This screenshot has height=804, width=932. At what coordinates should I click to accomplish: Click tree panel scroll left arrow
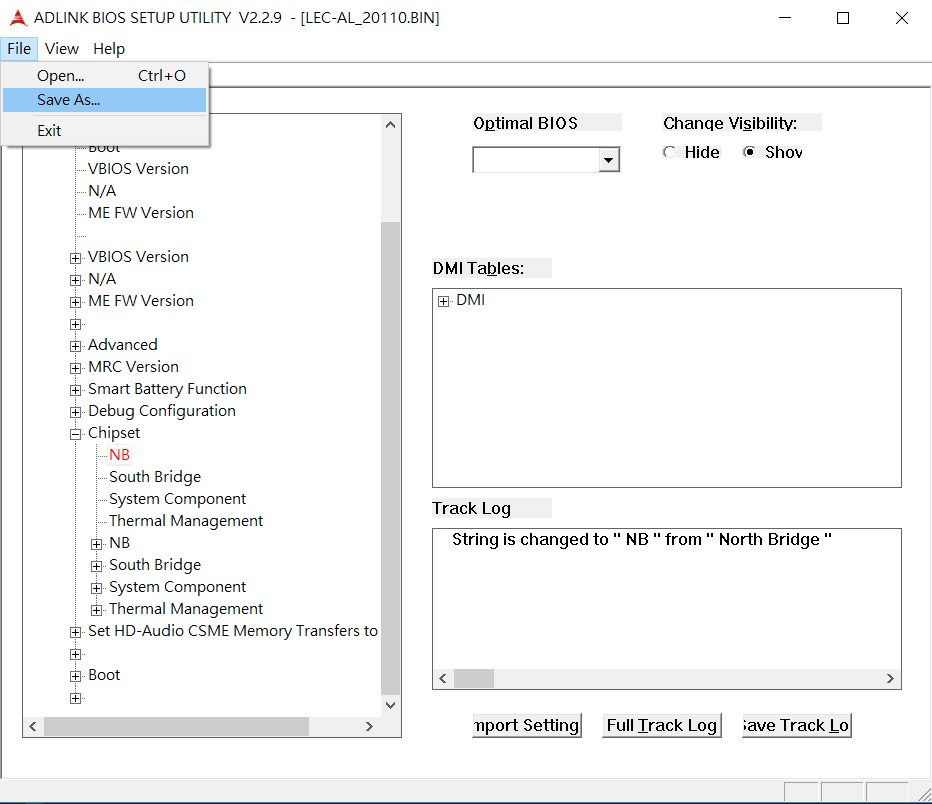click(33, 726)
